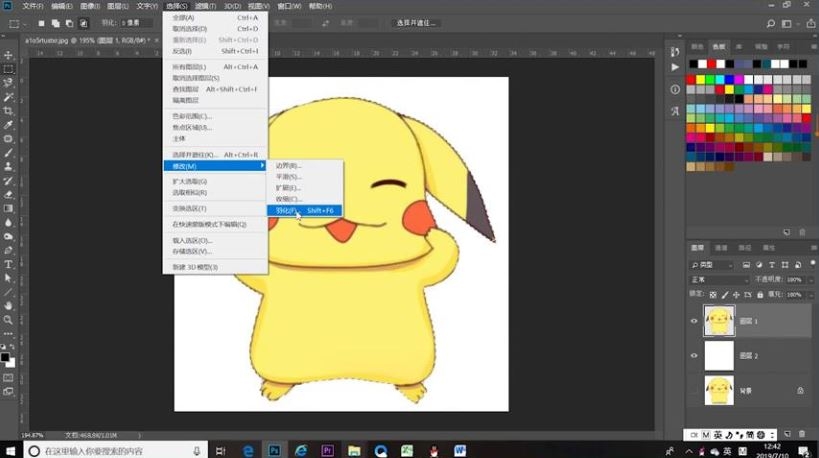Open the History panel icon
This screenshot has height=458, width=819.
click(675, 52)
